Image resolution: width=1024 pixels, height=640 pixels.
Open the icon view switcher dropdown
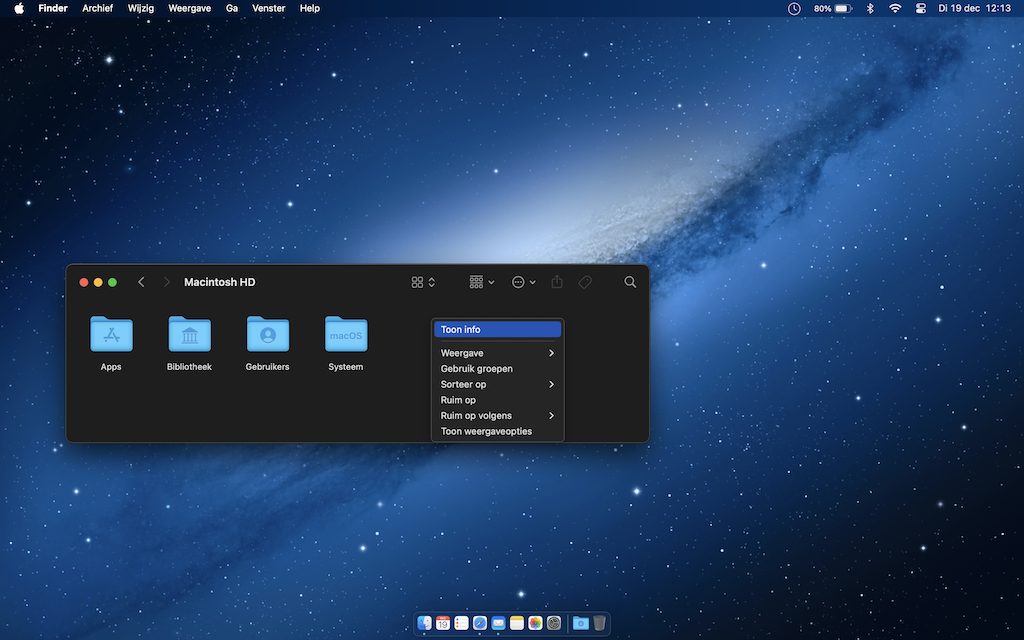point(423,282)
